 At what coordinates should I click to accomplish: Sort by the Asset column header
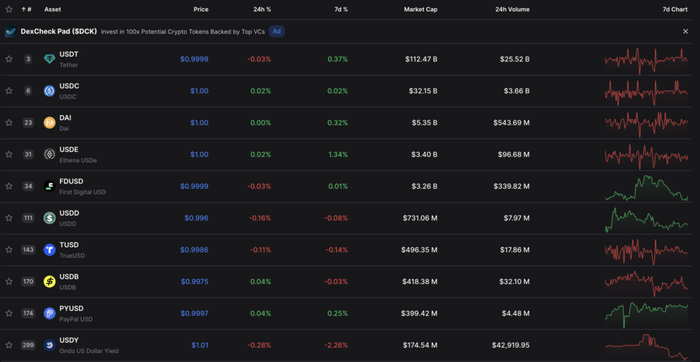[x=53, y=9]
